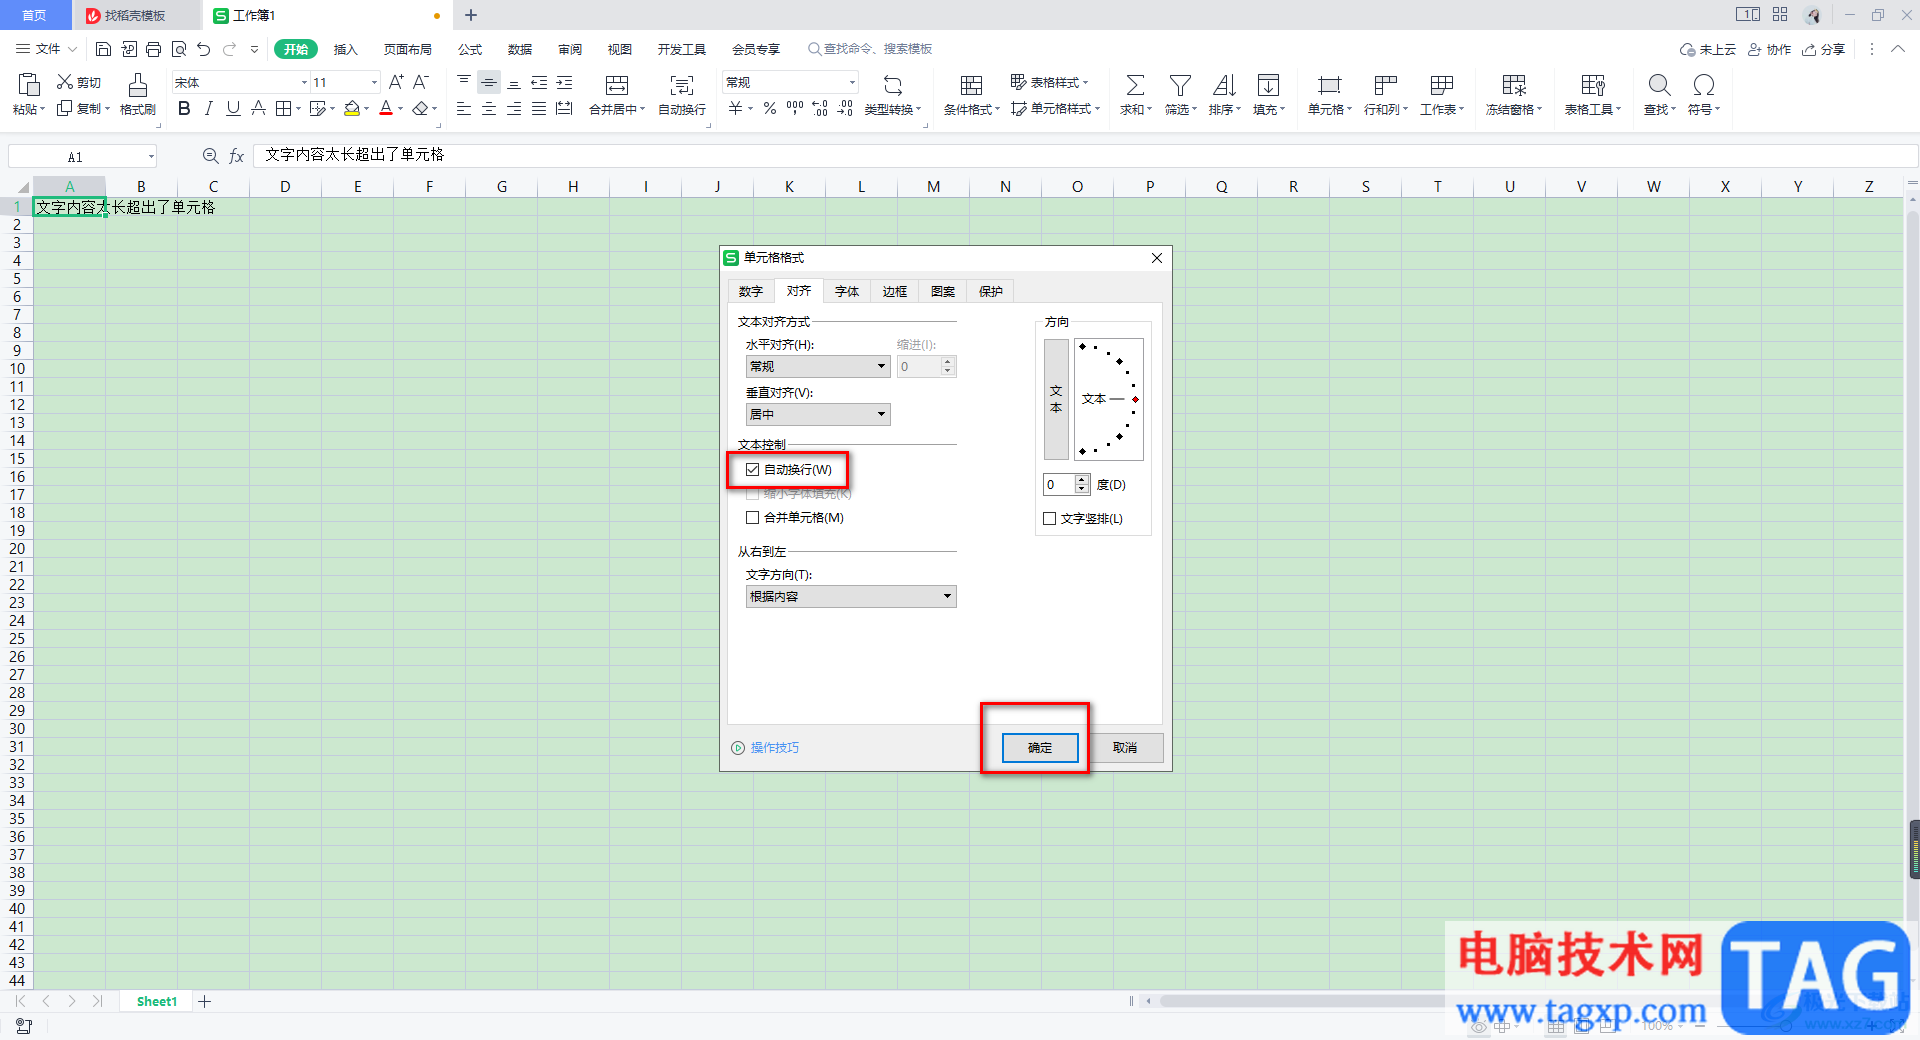Expand the name box dropdown arrow
The width and height of the screenshot is (1920, 1040).
(x=151, y=156)
